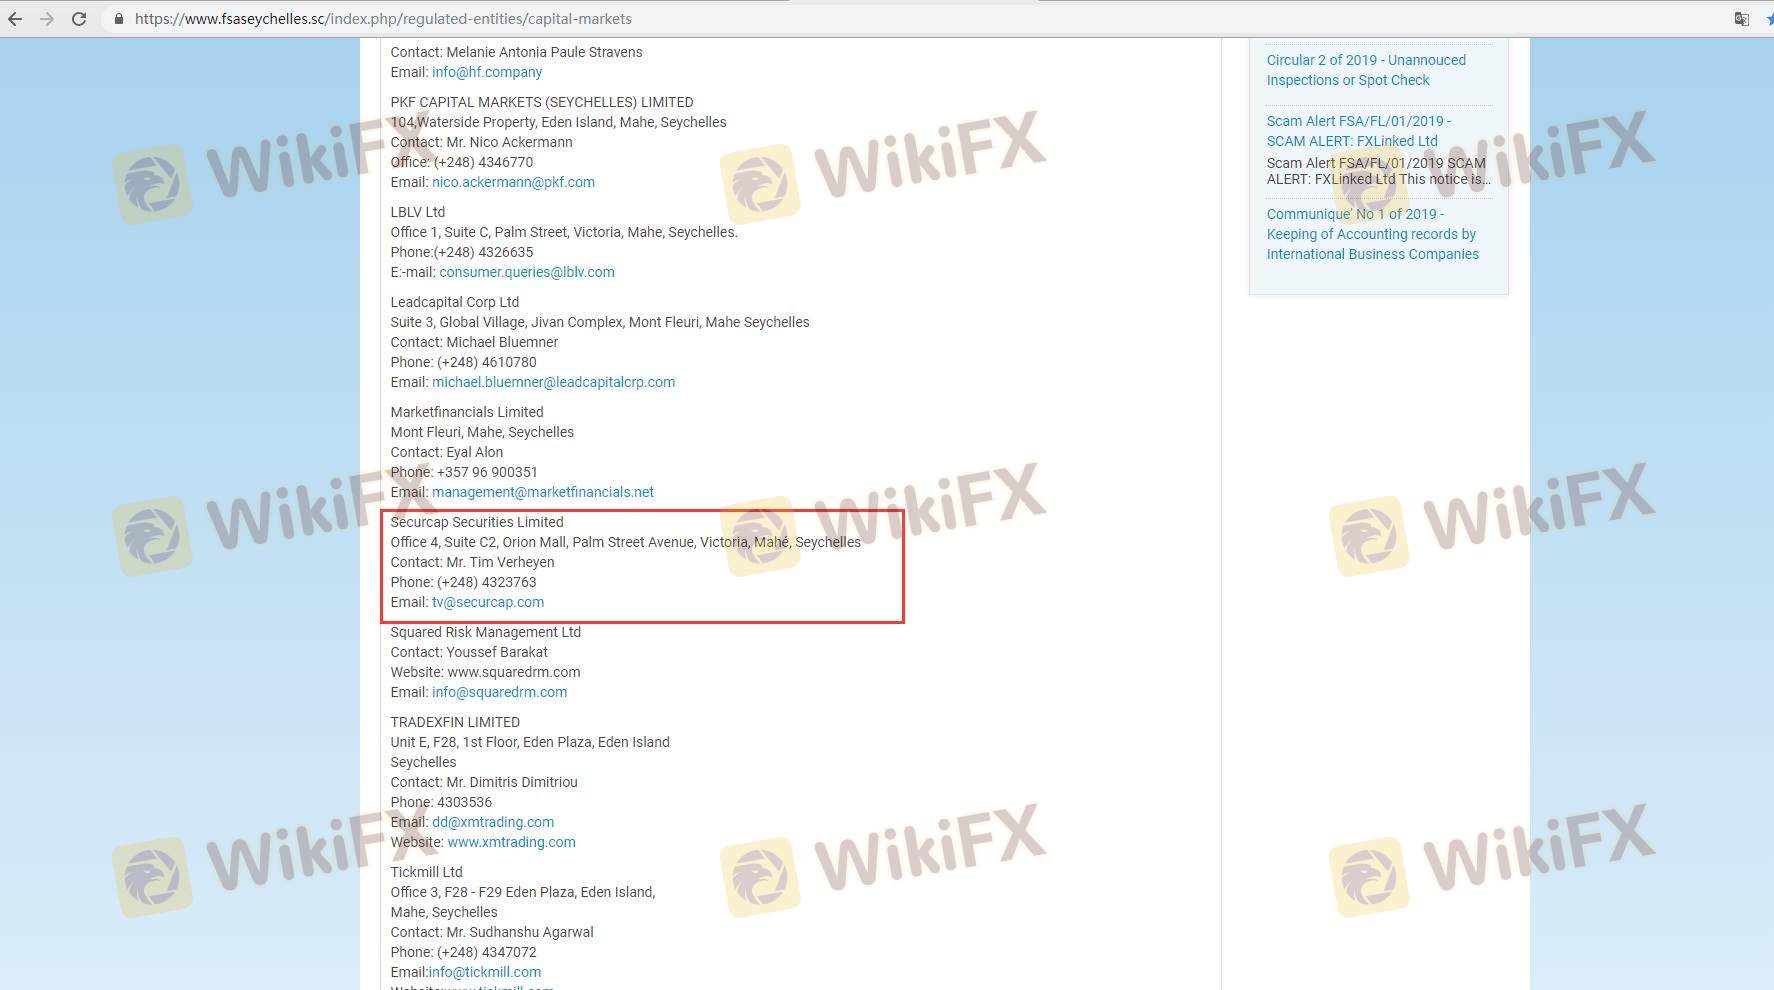Select the Orion Mall address line
1774x990 pixels.
pos(626,542)
